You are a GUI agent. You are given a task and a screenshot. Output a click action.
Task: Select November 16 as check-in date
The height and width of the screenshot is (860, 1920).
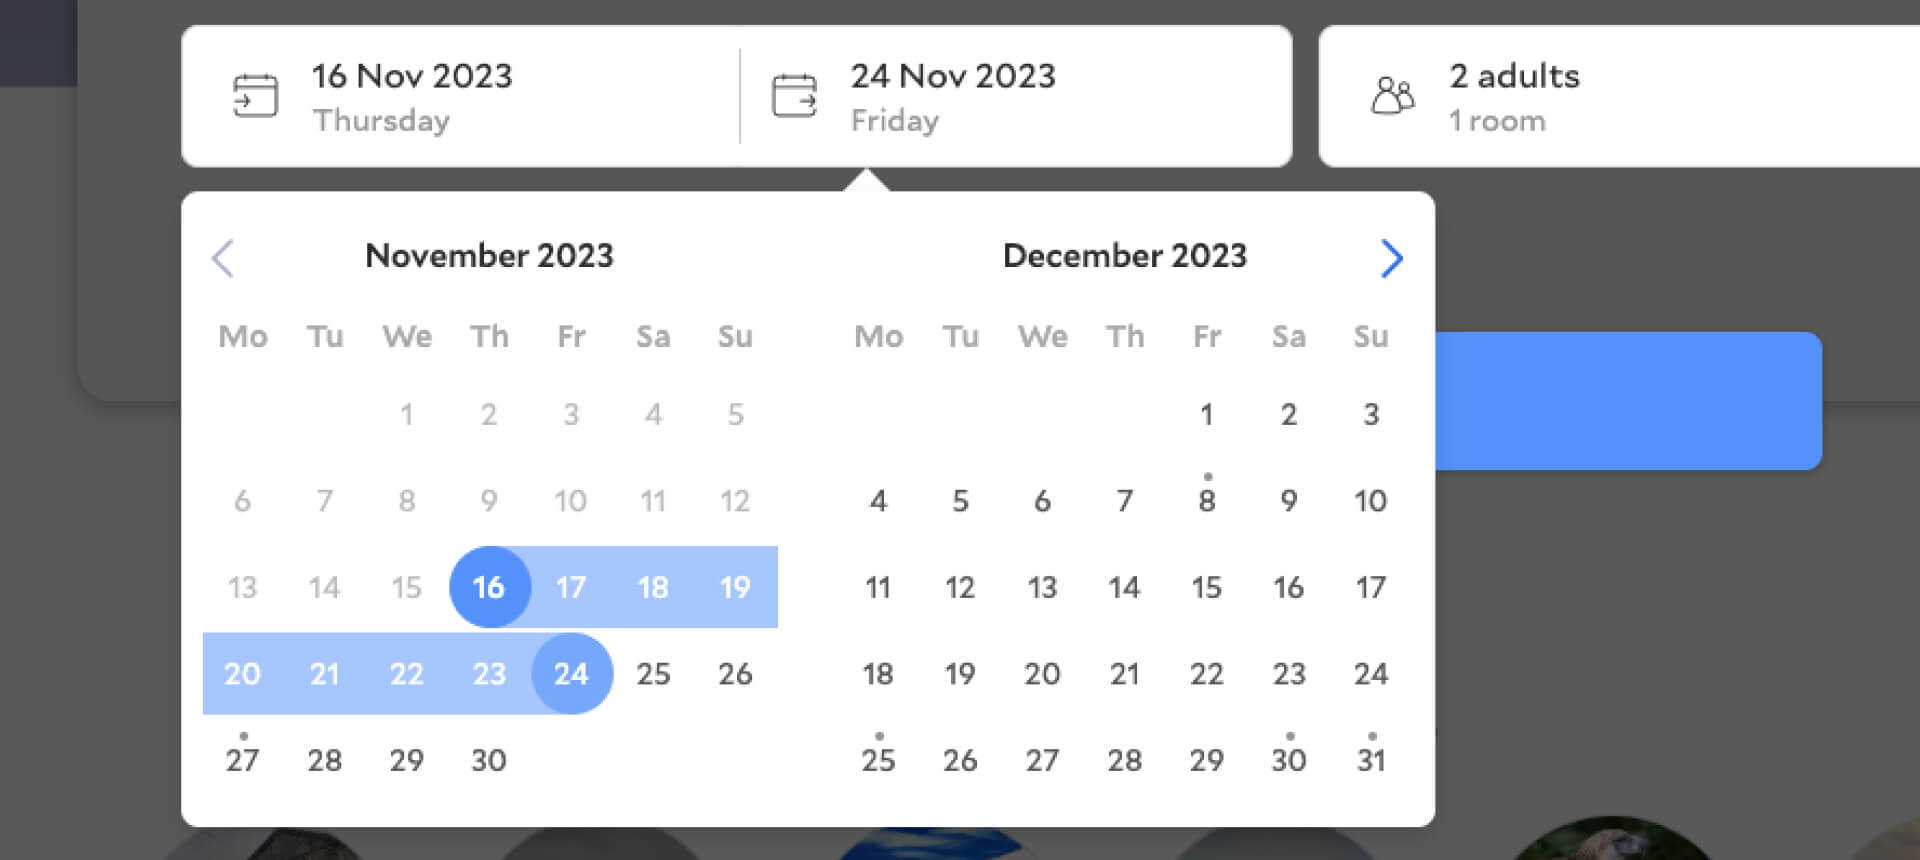point(489,588)
